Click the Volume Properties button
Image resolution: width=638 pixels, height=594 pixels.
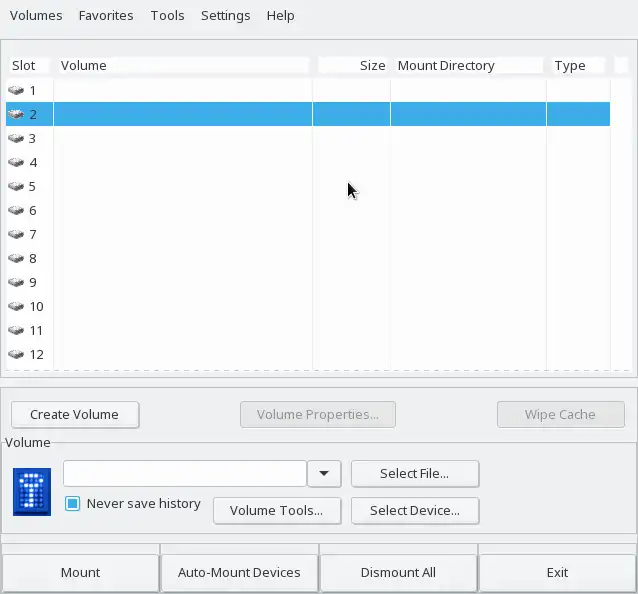pyautogui.click(x=318, y=415)
